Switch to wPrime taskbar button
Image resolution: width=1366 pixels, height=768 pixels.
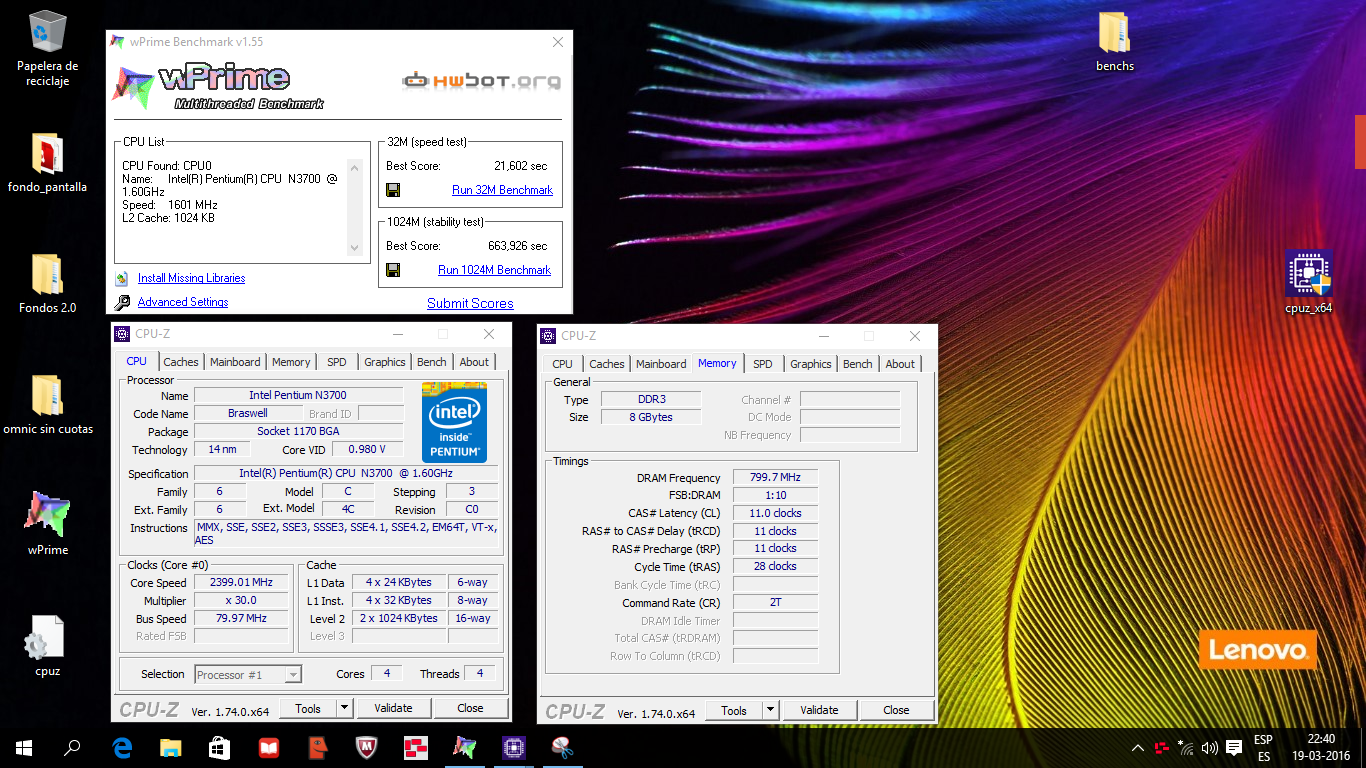(465, 747)
